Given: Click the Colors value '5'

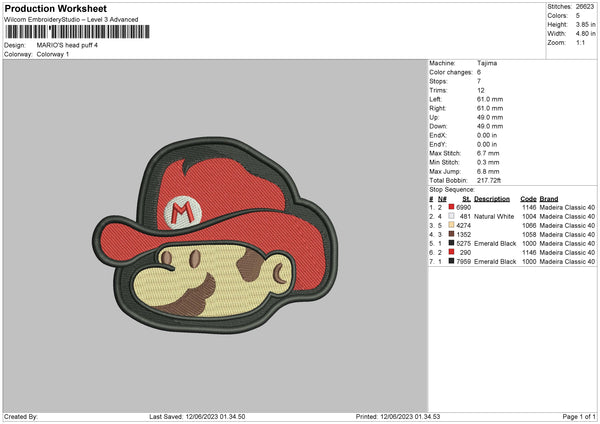Looking at the screenshot, I should pyautogui.click(x=578, y=16).
